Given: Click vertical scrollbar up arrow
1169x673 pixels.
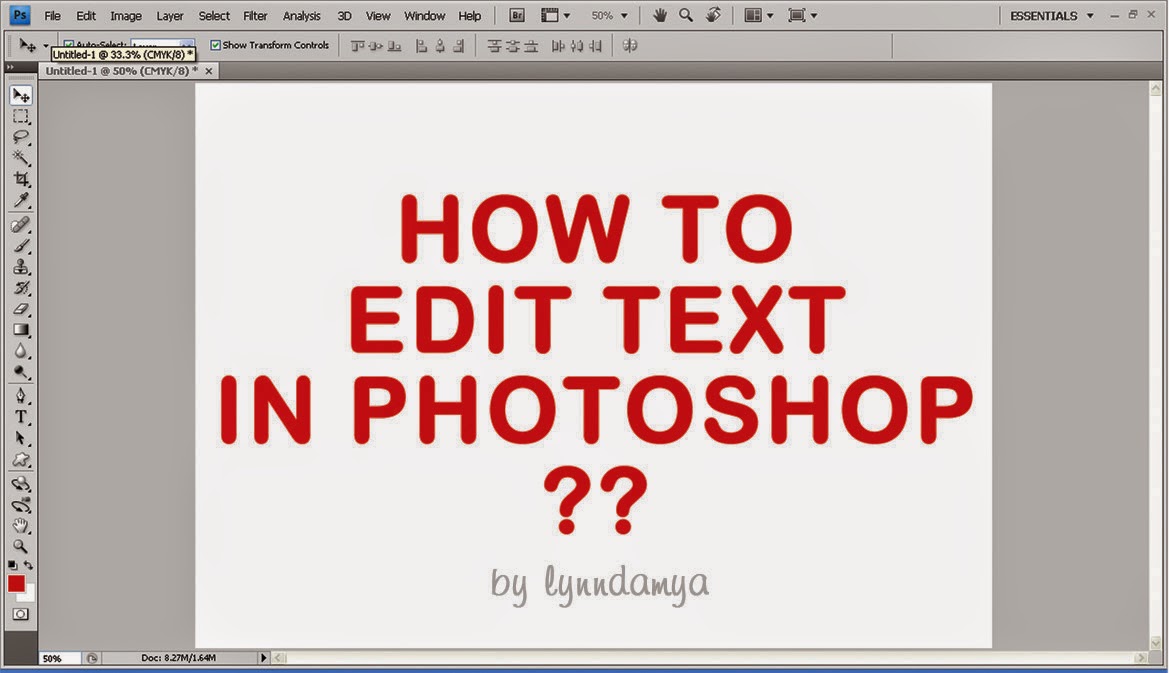Looking at the screenshot, I should point(1156,89).
